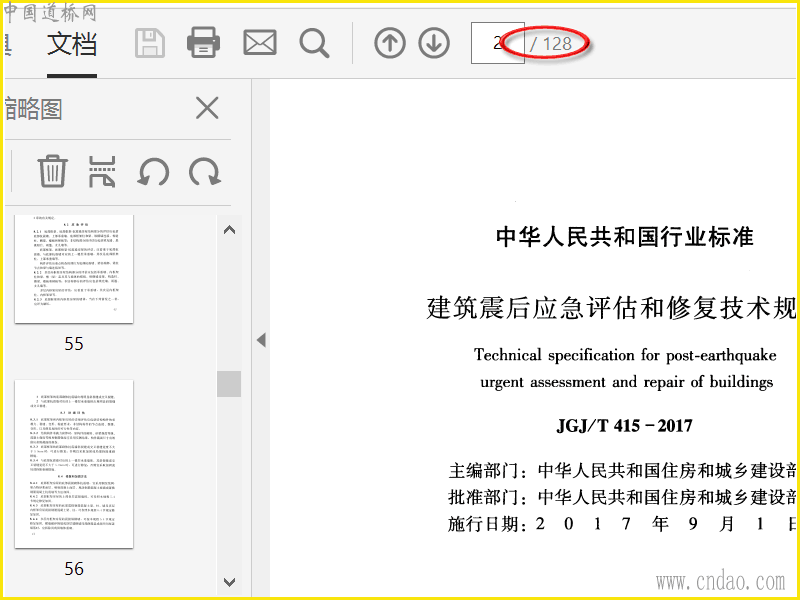800x600 pixels.
Task: Rotate page counterclockwise
Action: (153, 171)
